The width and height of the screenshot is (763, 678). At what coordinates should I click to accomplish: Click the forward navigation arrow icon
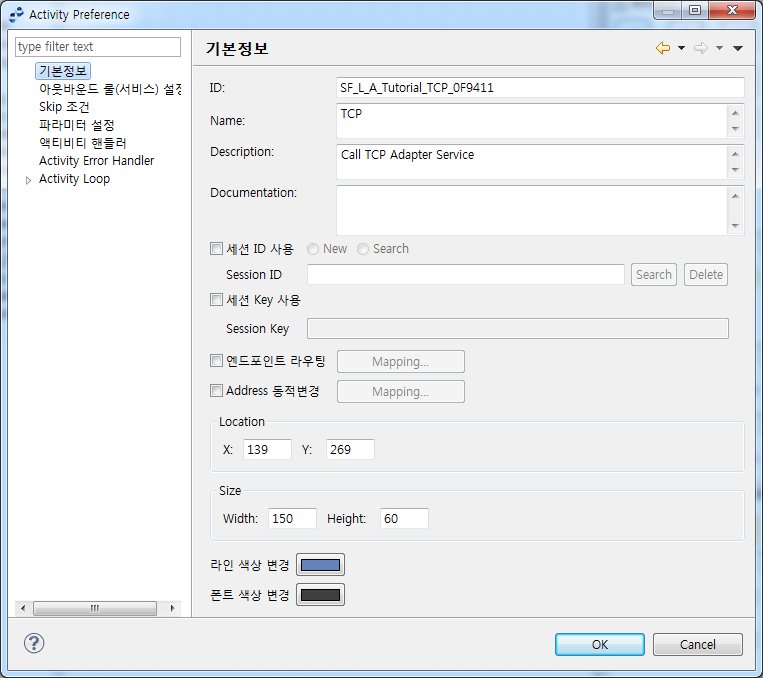[x=701, y=48]
